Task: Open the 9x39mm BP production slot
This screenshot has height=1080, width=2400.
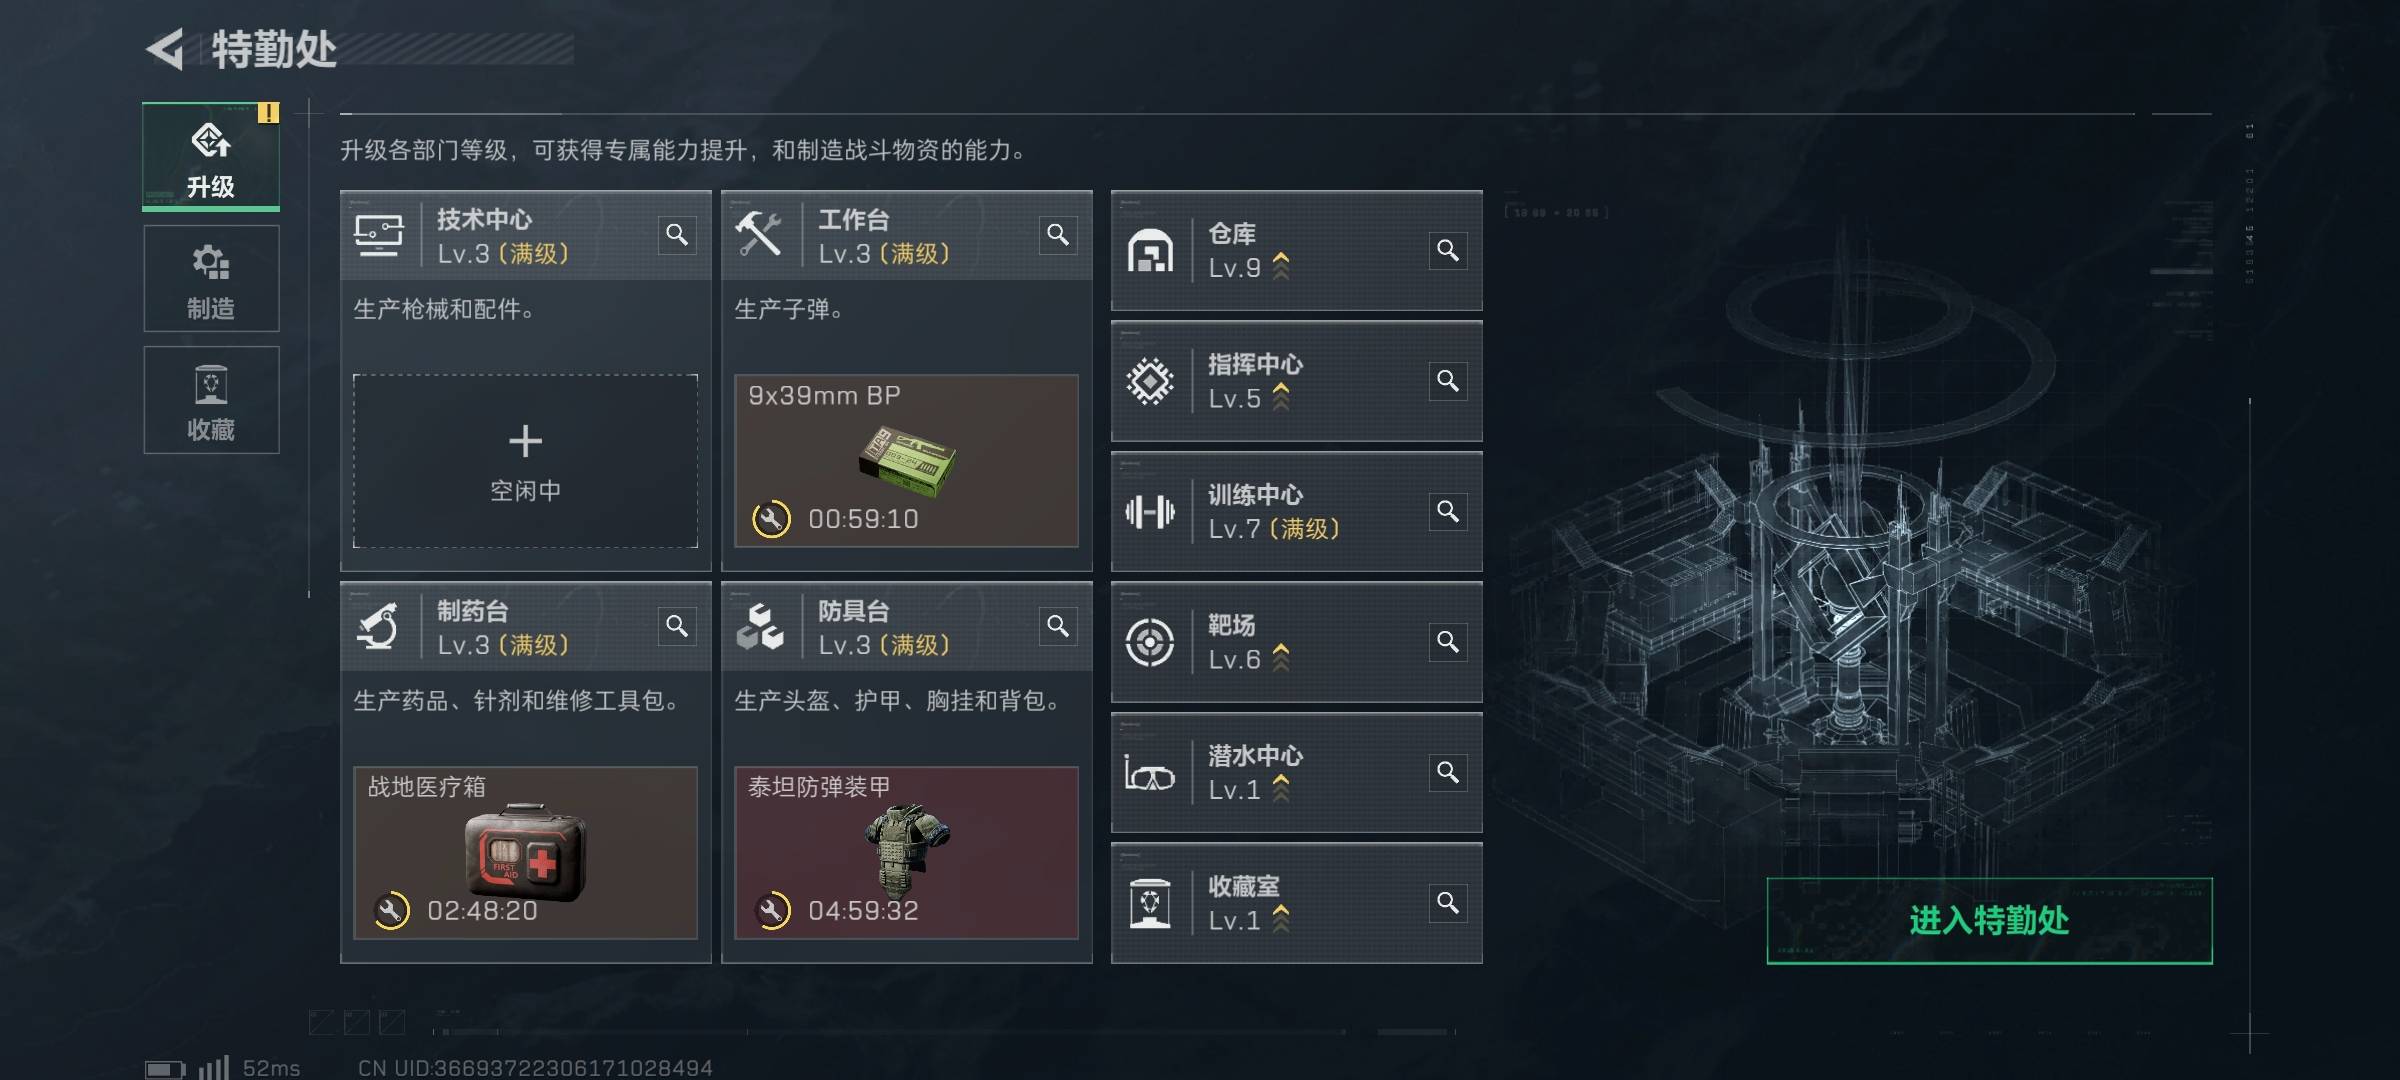Action: [x=906, y=461]
